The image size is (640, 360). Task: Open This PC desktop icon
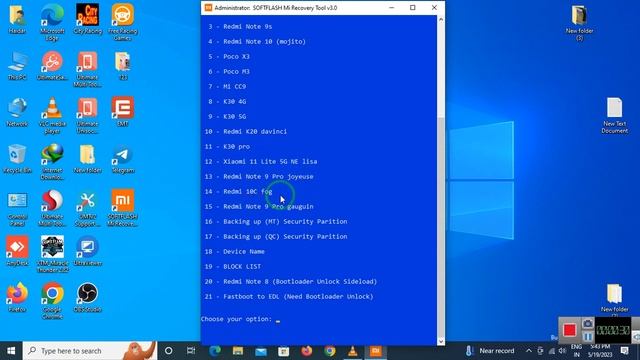coord(17,65)
